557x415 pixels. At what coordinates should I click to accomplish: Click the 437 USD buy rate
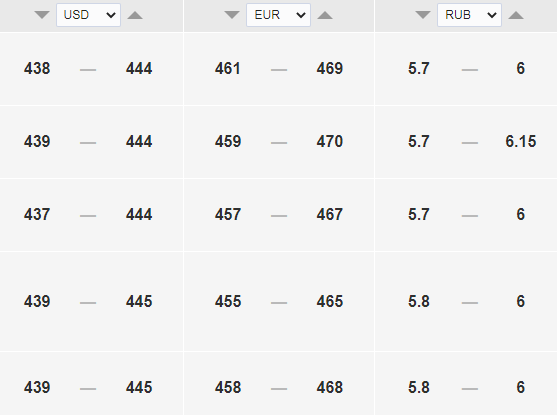coord(37,214)
